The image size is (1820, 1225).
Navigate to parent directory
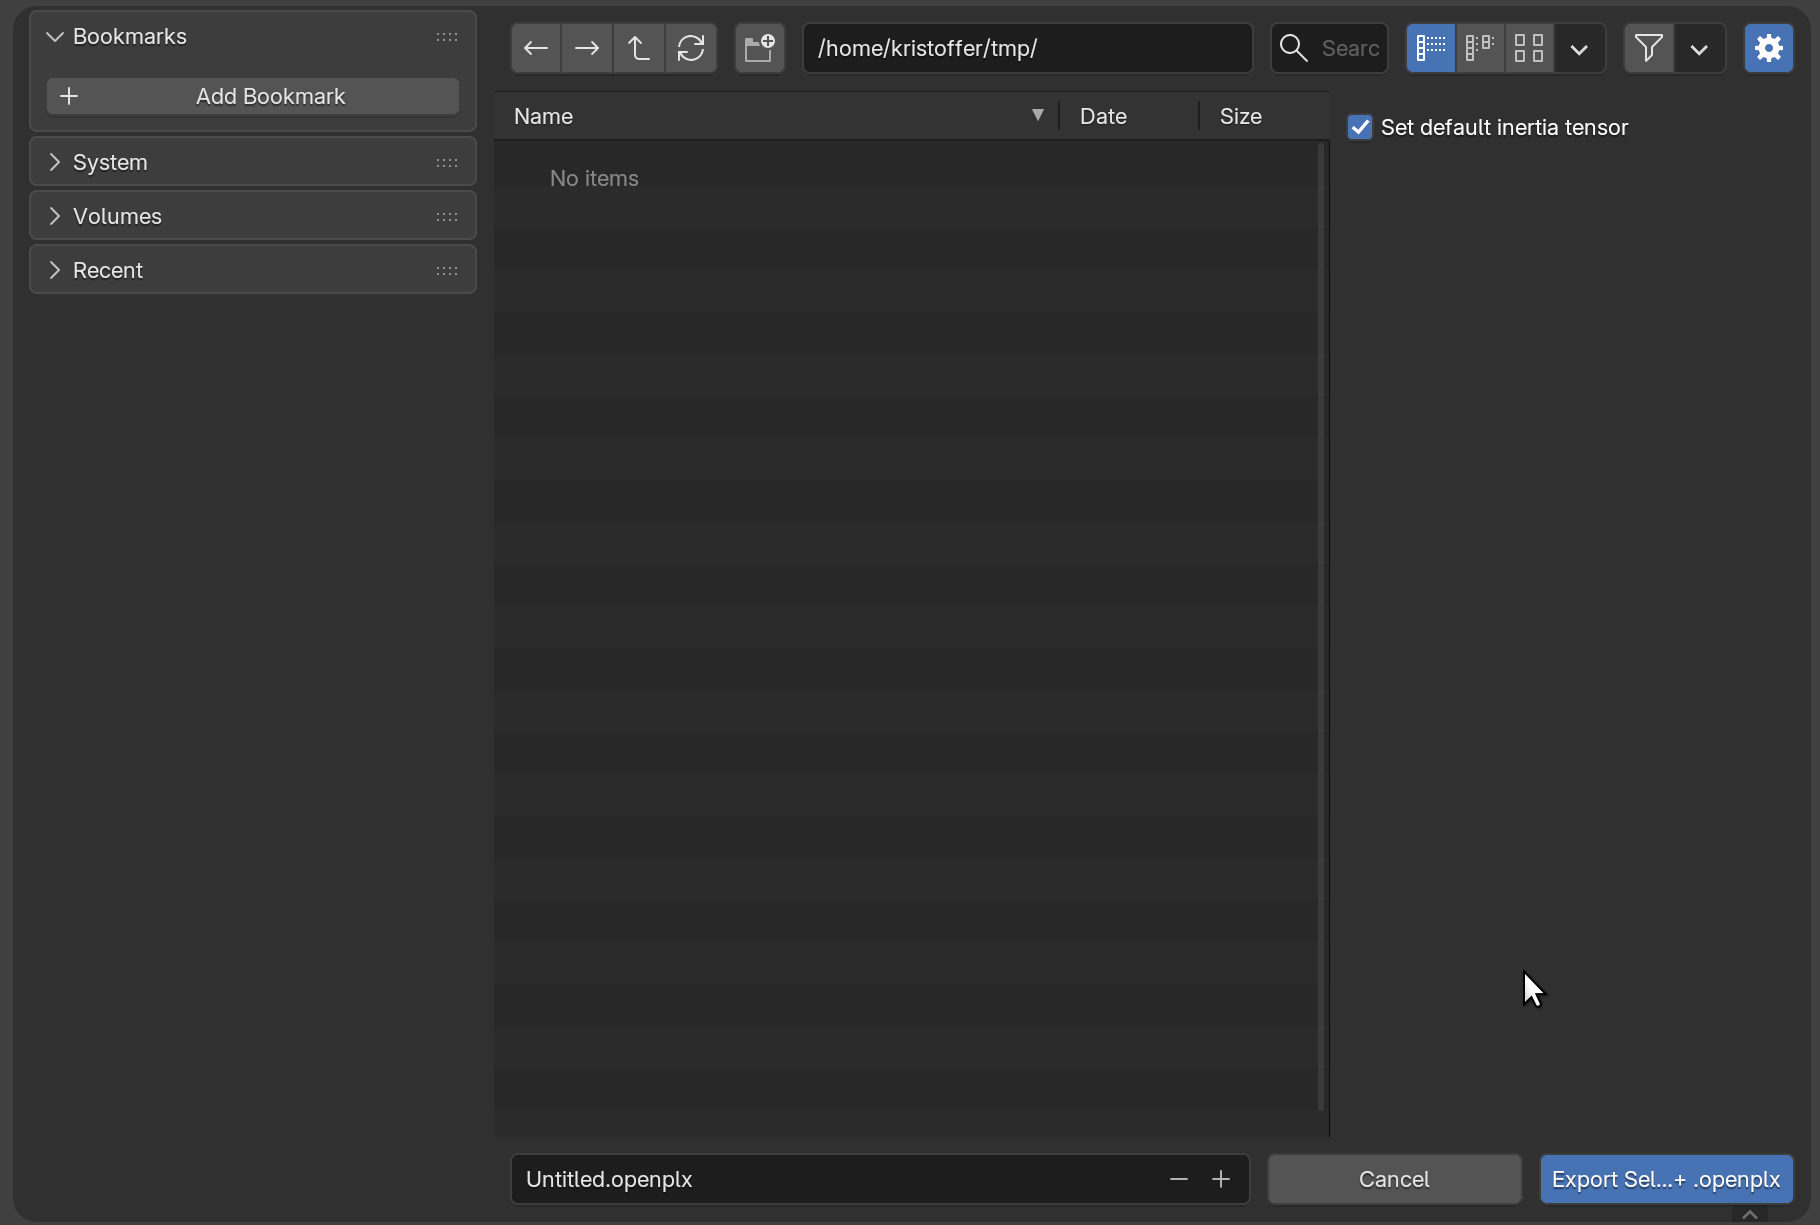(x=639, y=48)
